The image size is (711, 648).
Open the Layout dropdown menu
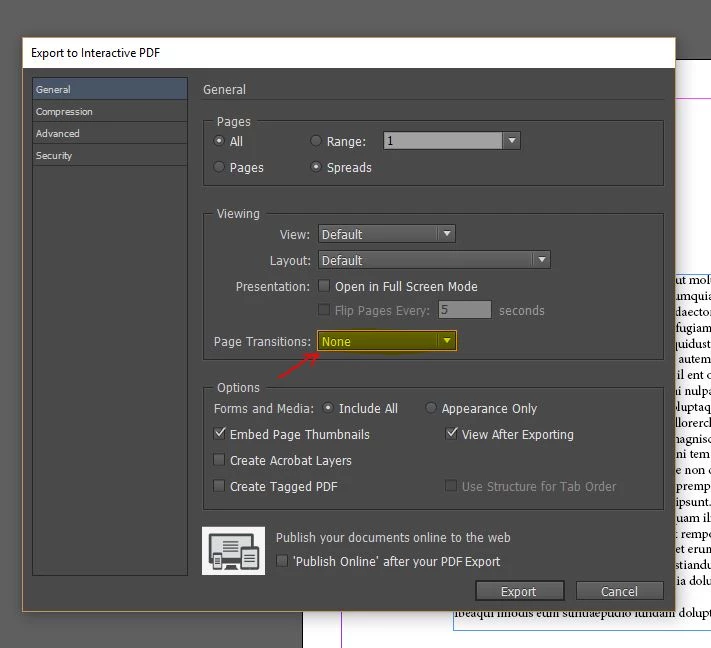434,260
